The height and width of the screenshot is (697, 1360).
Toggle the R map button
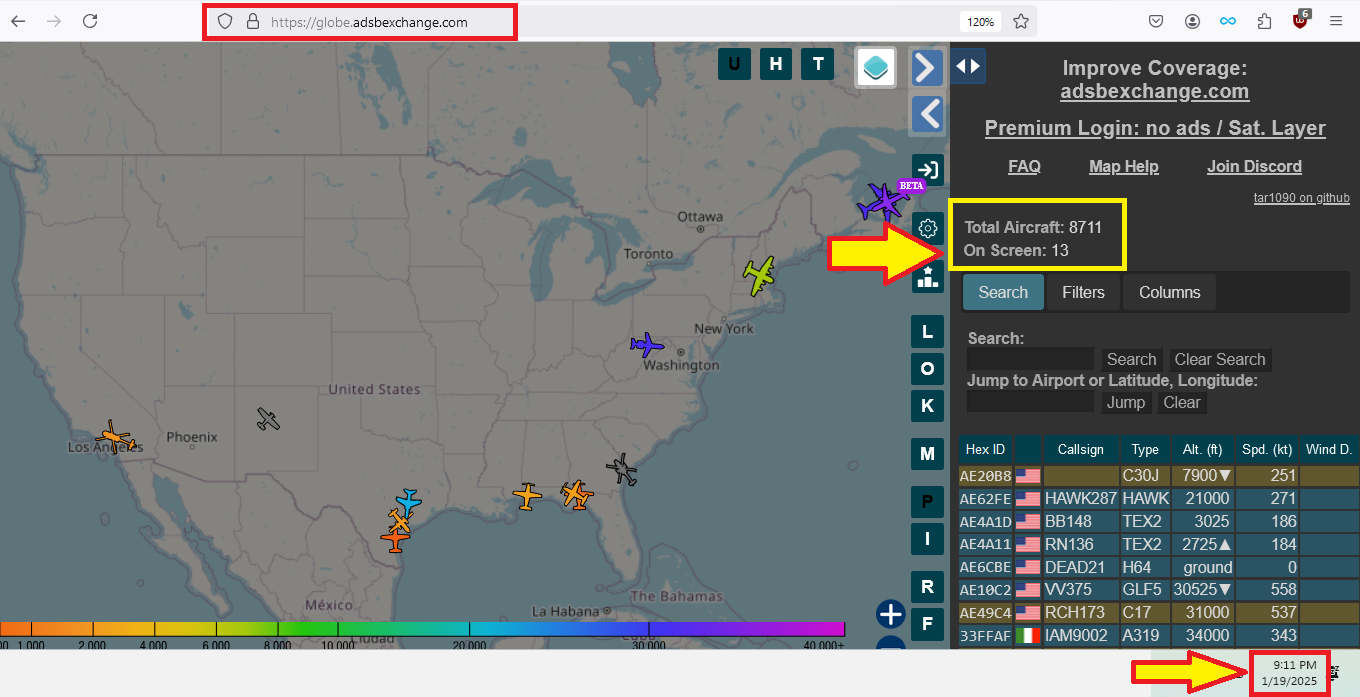927,587
